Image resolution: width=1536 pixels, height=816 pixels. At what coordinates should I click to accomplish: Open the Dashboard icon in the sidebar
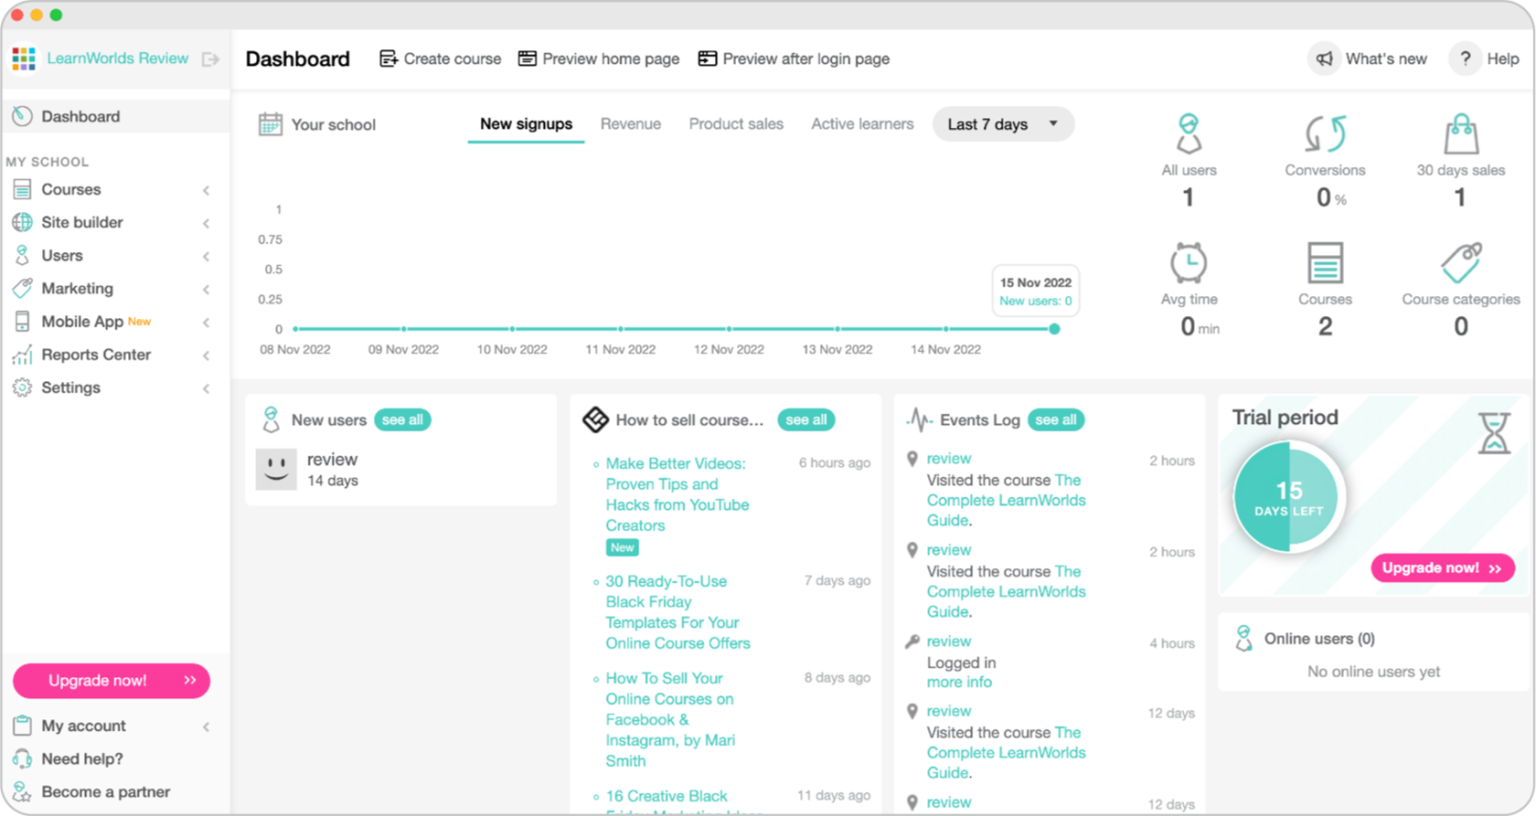[x=22, y=116]
